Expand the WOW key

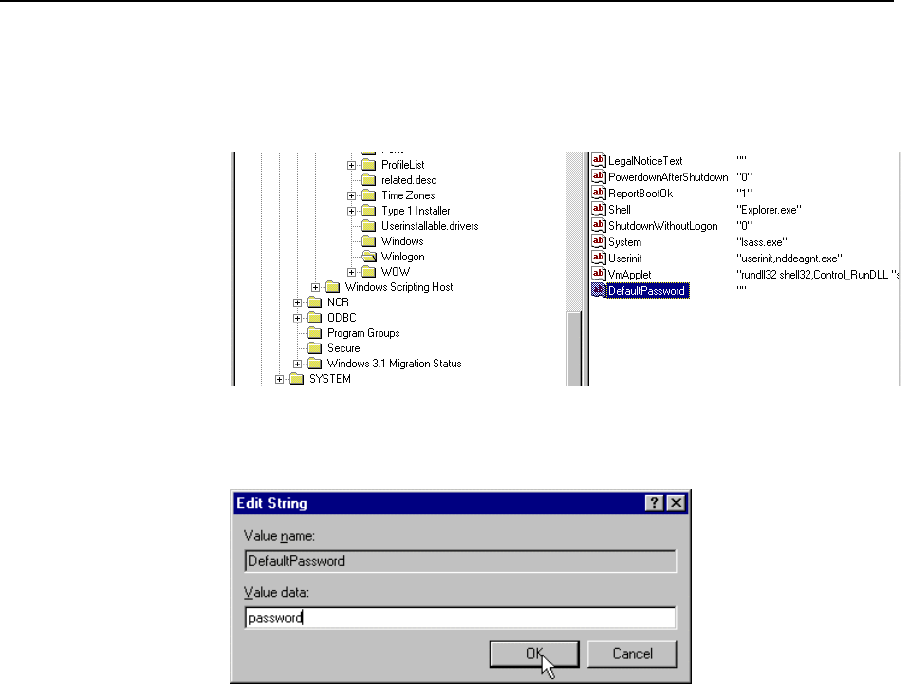tap(351, 272)
